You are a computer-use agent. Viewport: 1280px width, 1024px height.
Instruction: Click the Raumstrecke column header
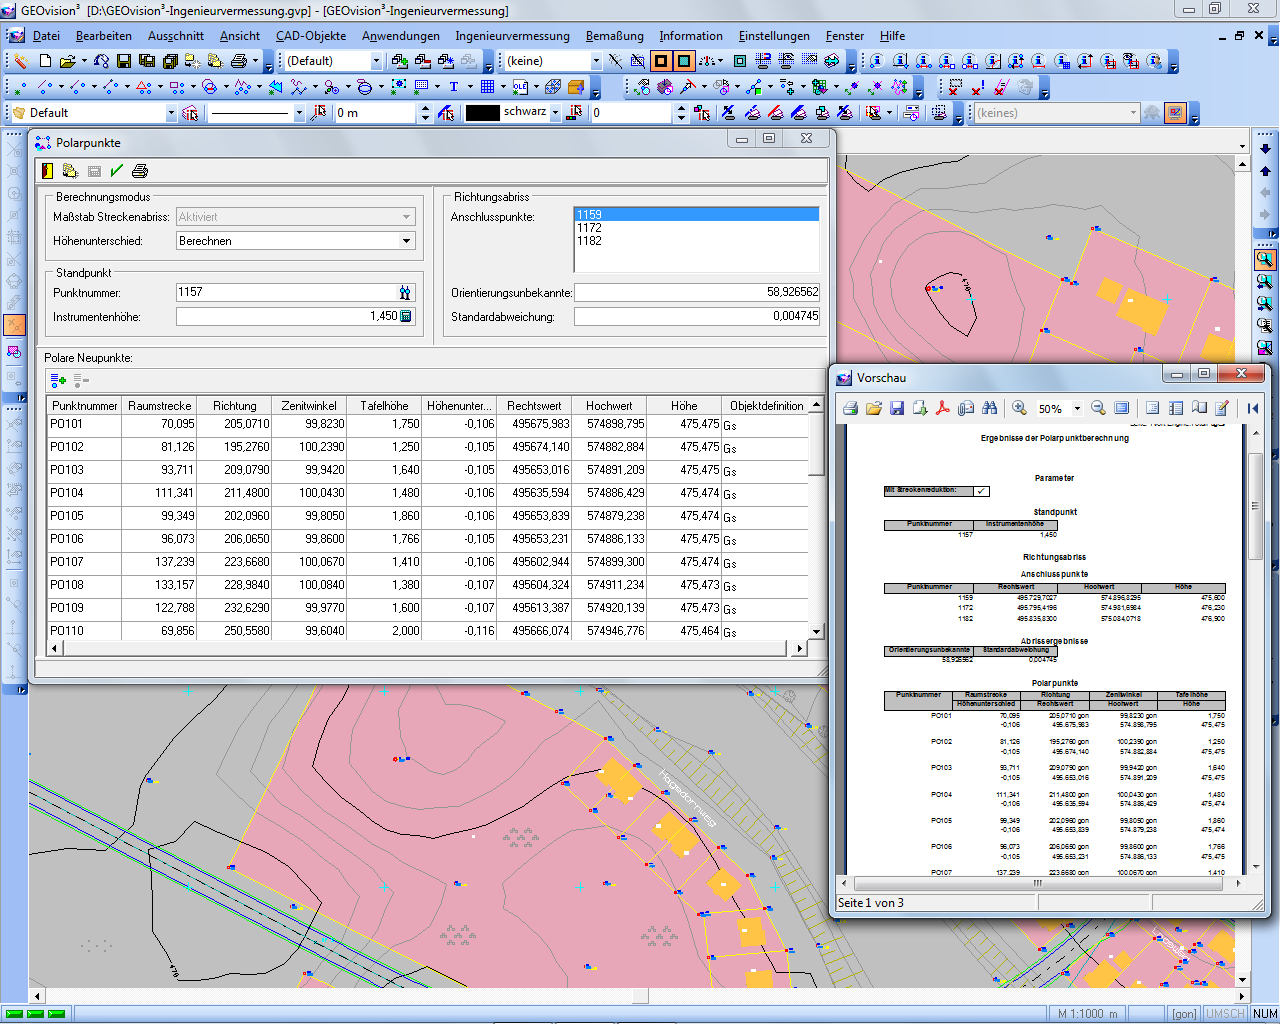click(x=160, y=406)
